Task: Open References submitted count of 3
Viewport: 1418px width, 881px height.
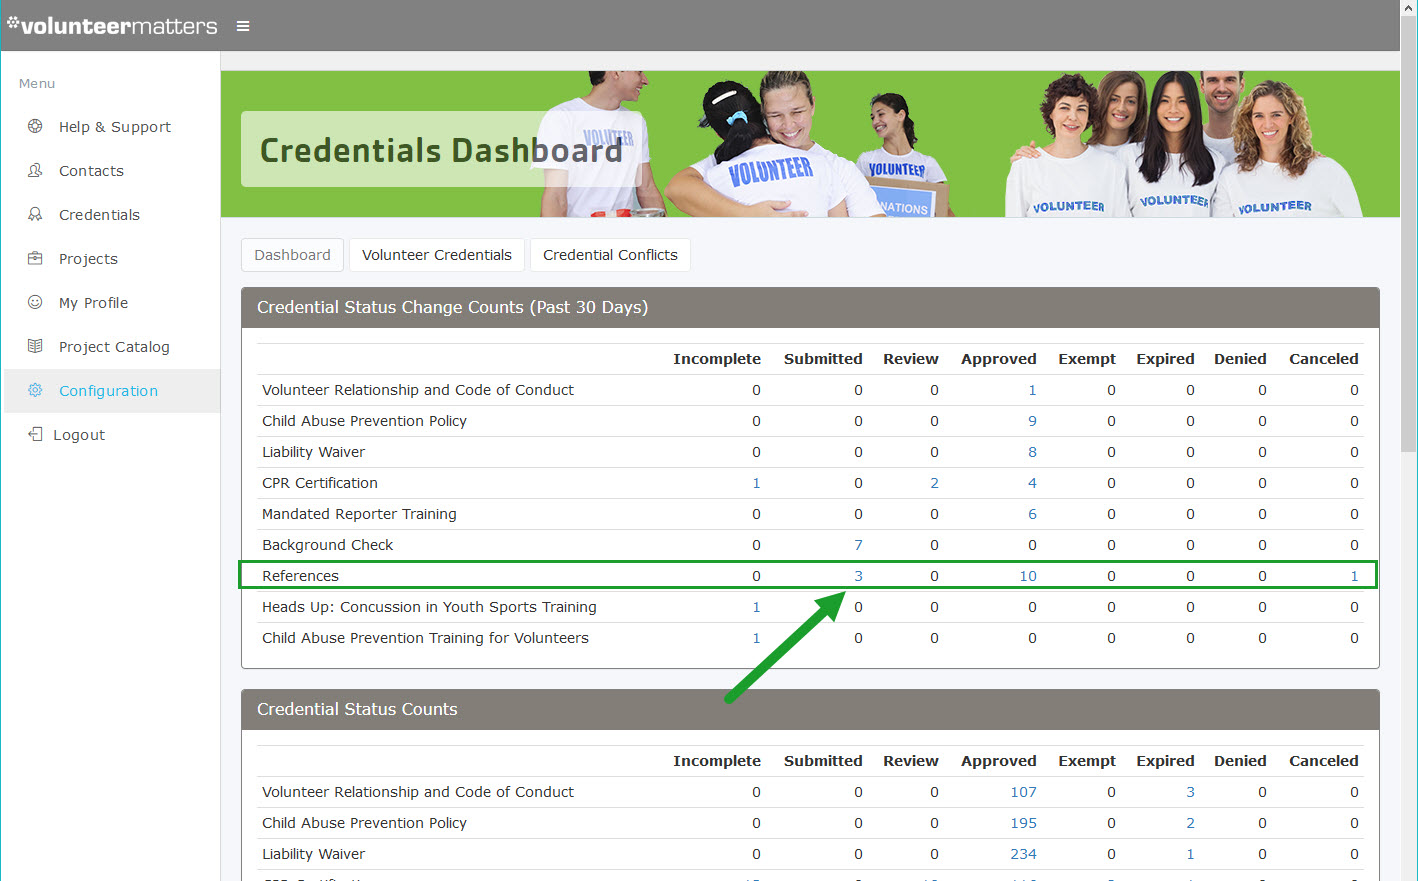Action: coord(858,576)
